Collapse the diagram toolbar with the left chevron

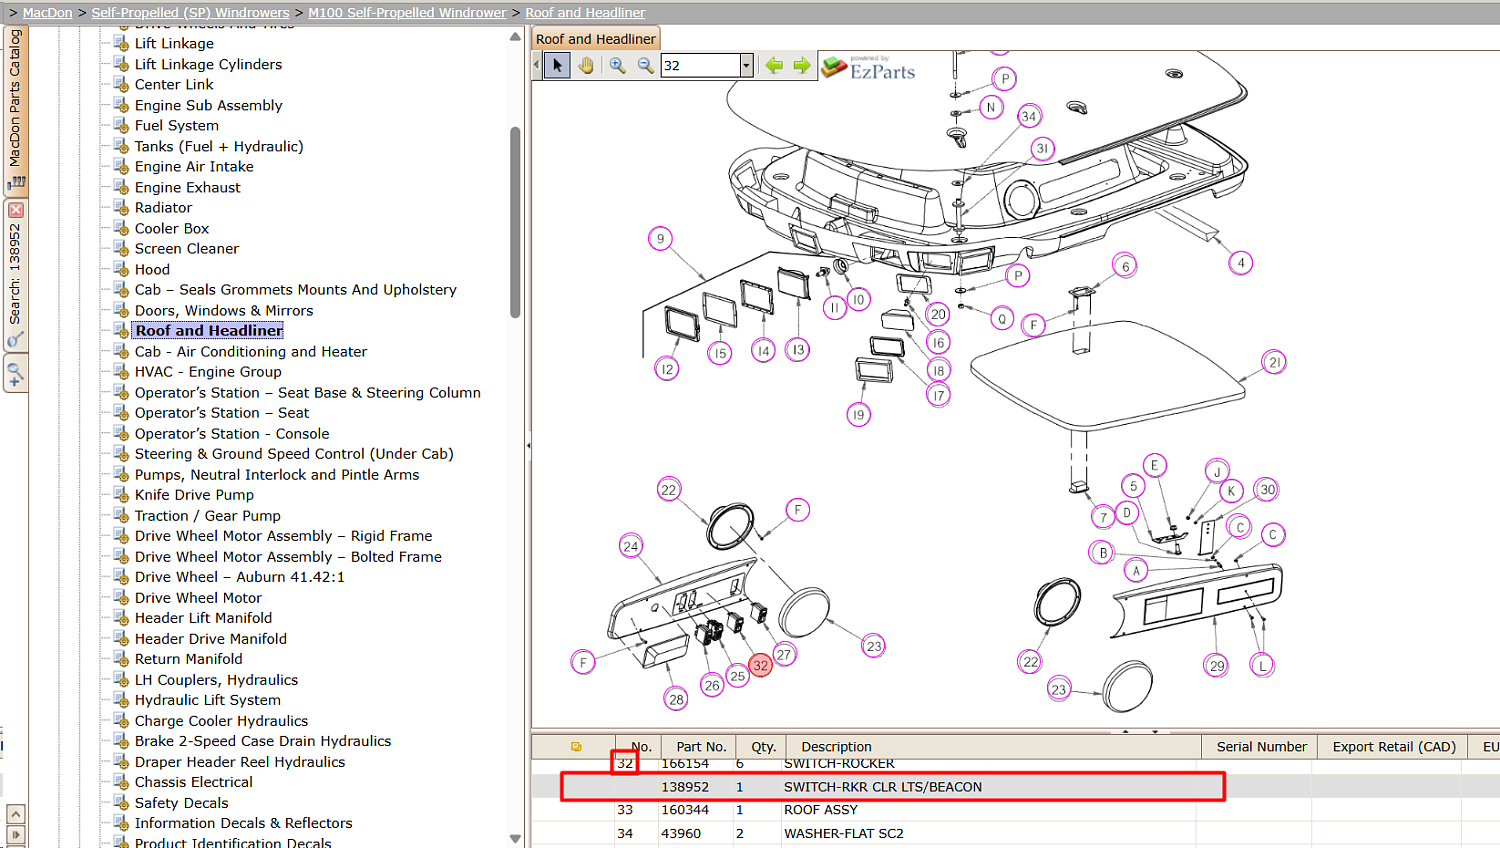point(537,65)
